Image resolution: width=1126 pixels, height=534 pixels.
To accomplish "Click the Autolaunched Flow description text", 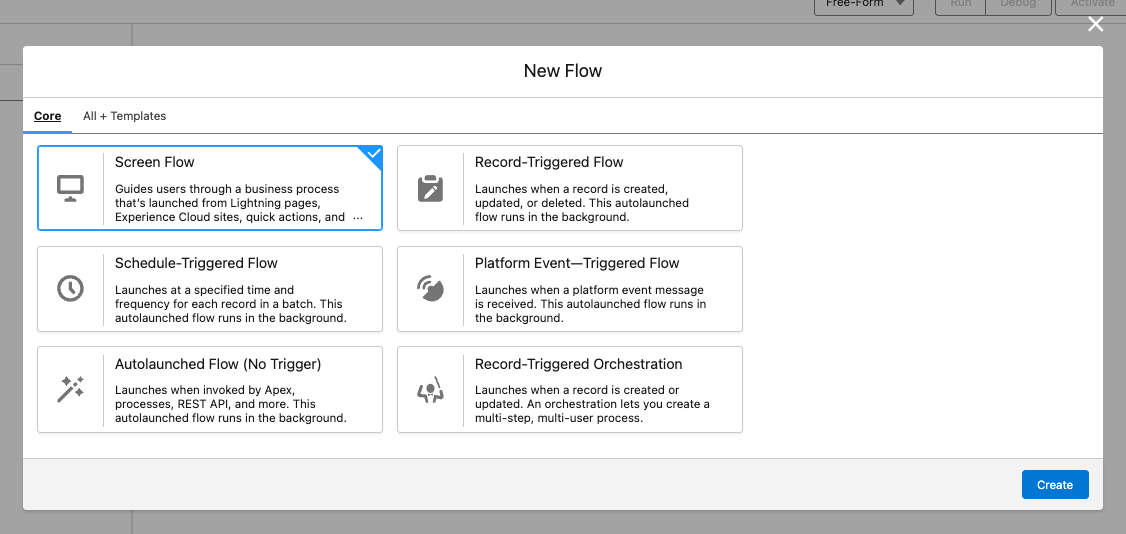I will 231,404.
